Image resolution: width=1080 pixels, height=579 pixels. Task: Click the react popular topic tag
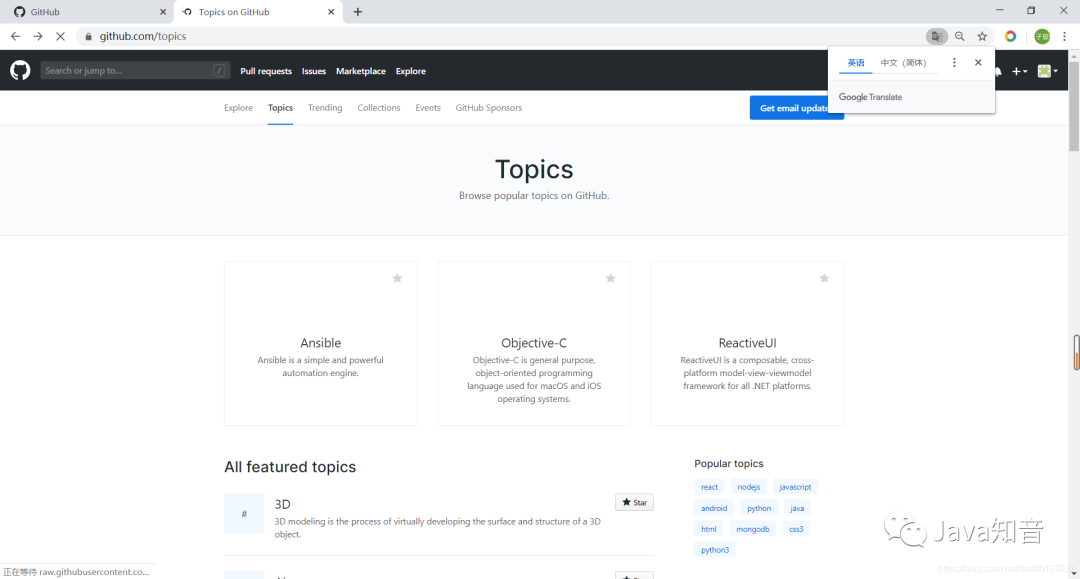coord(709,487)
